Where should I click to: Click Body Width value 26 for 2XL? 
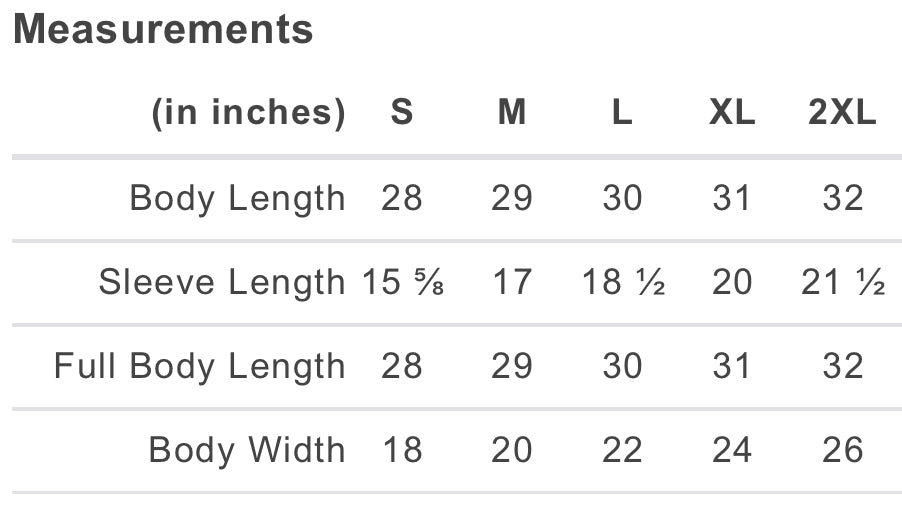(x=842, y=450)
